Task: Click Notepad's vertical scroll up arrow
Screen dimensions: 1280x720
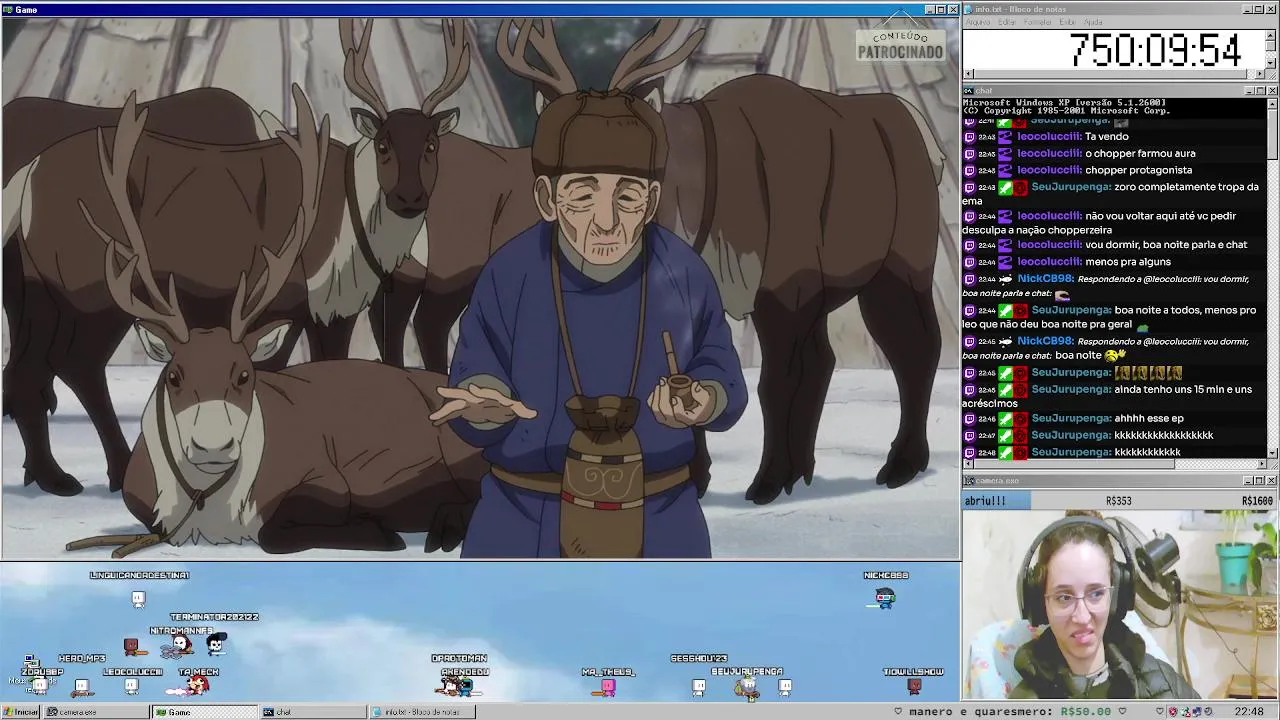Action: [1272, 35]
